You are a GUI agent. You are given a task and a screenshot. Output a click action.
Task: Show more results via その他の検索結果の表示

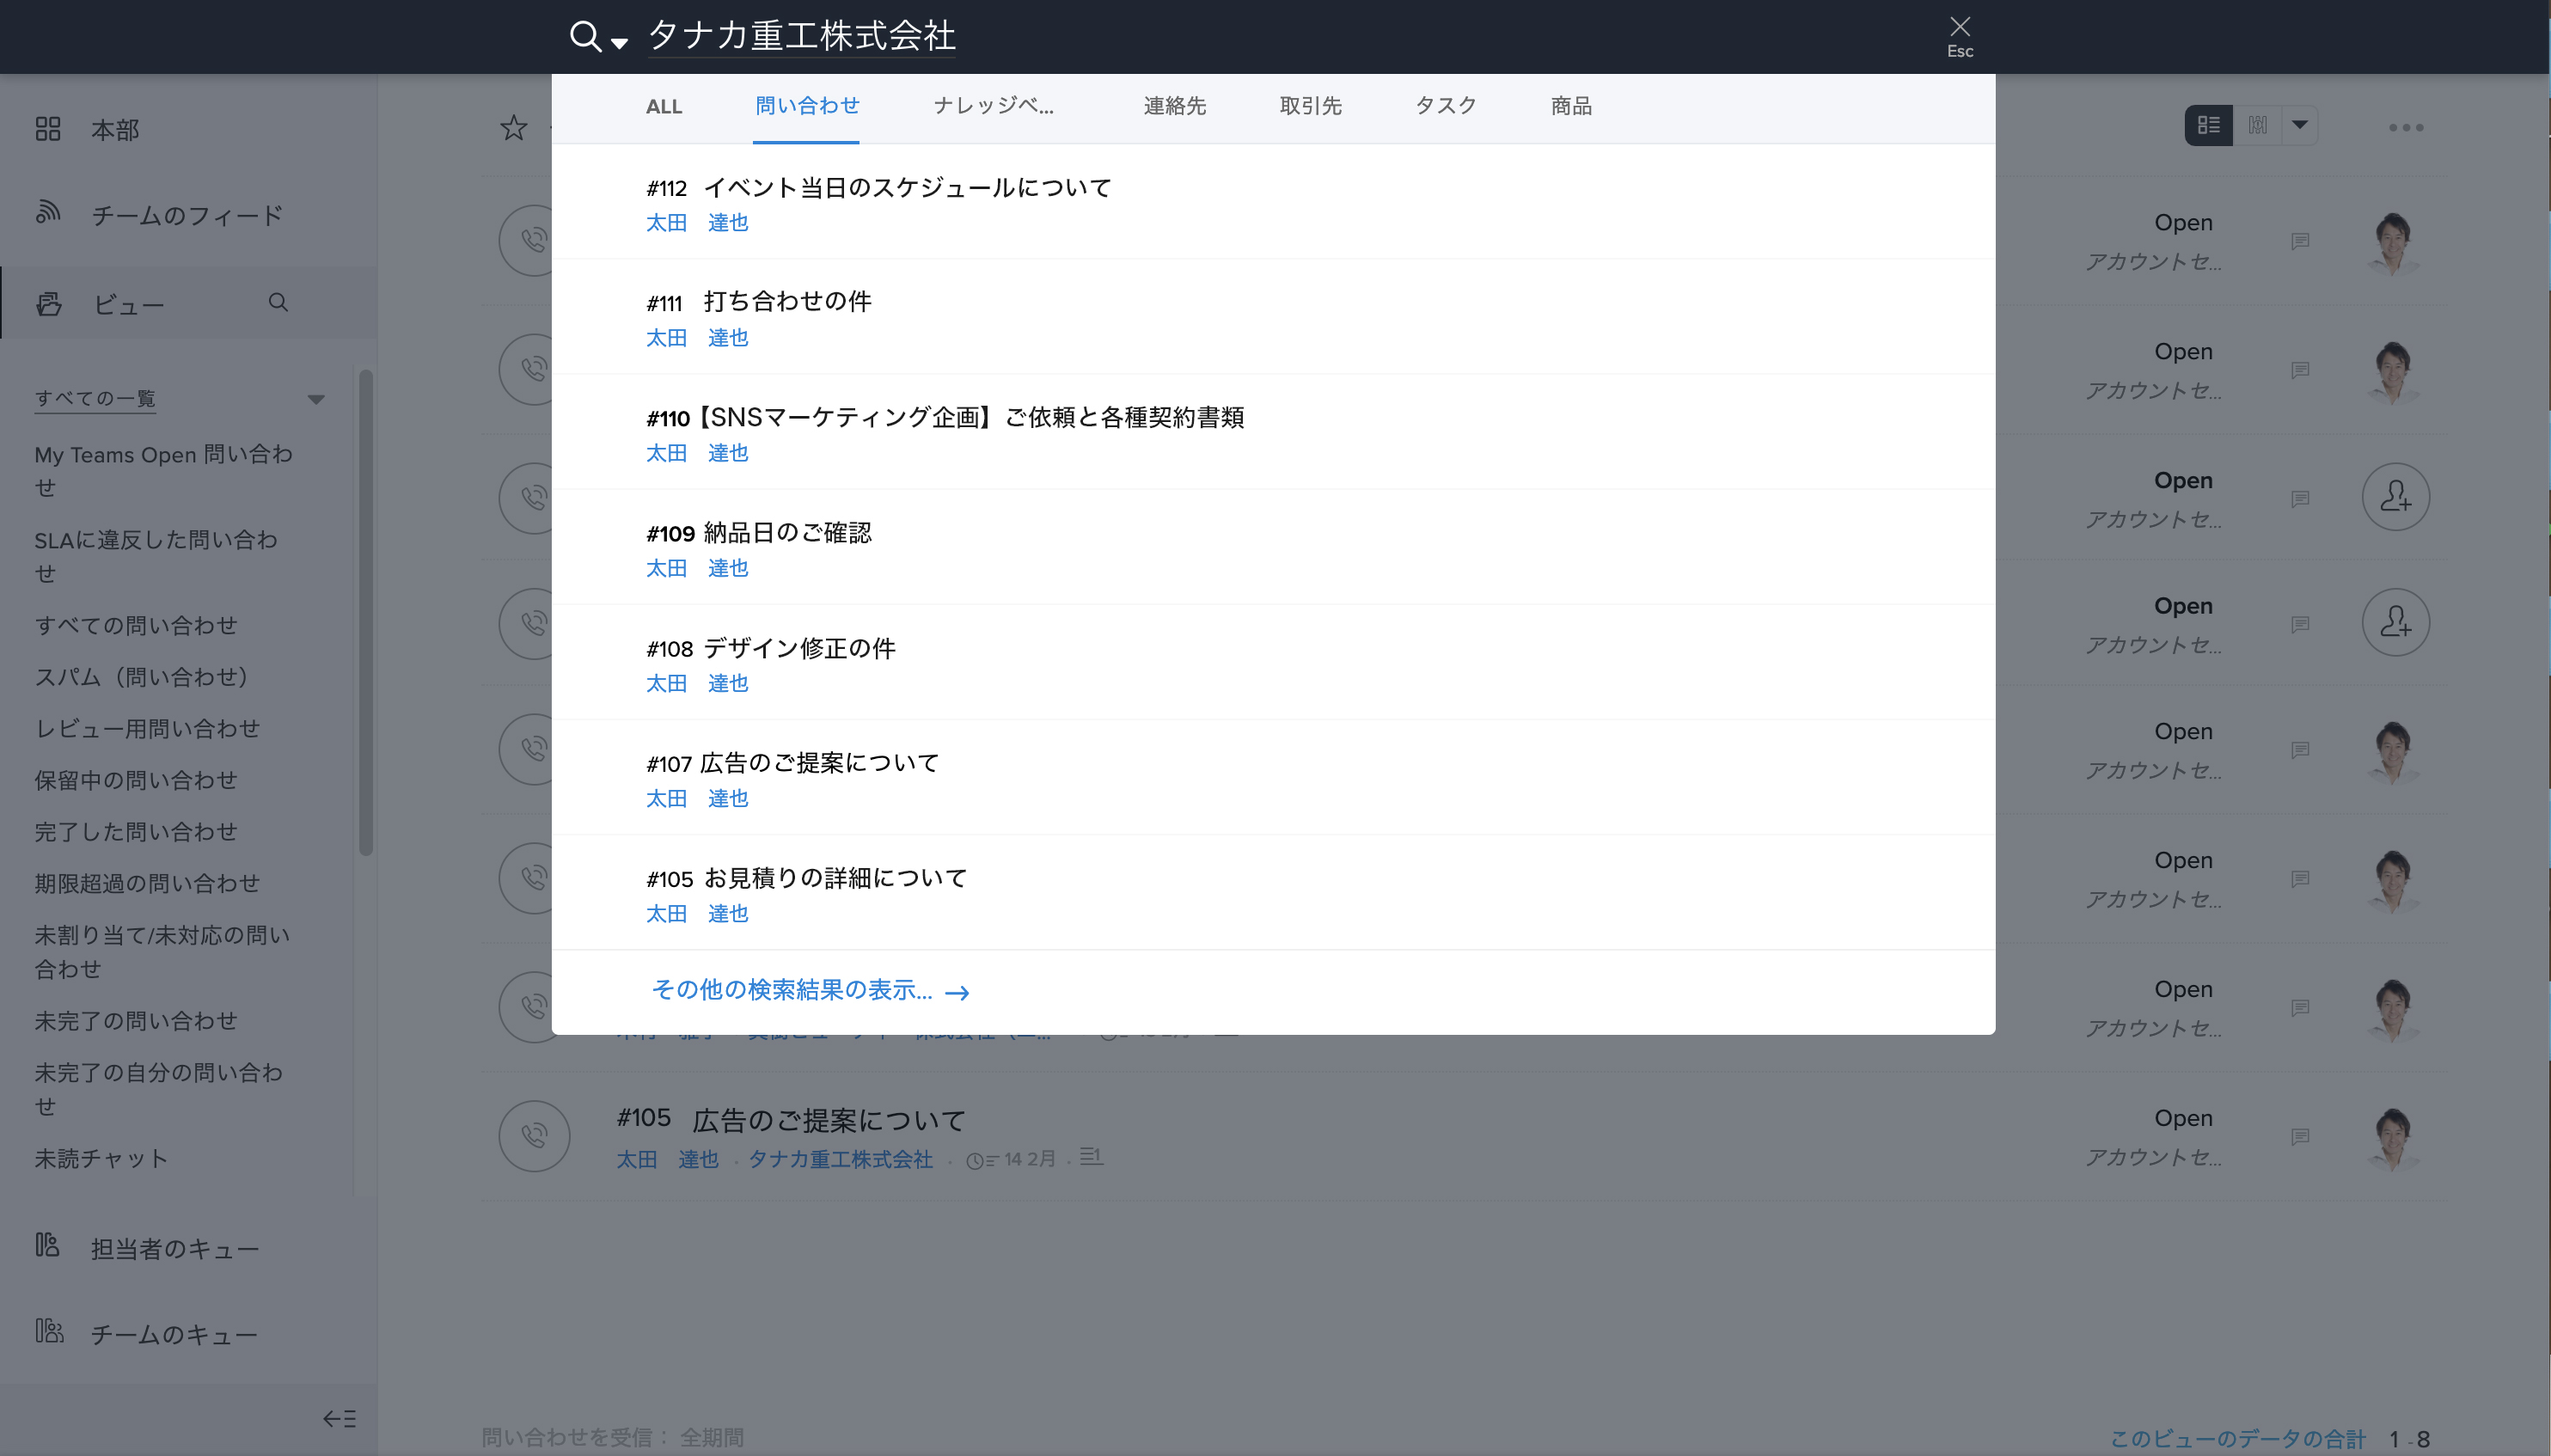pyautogui.click(x=810, y=990)
